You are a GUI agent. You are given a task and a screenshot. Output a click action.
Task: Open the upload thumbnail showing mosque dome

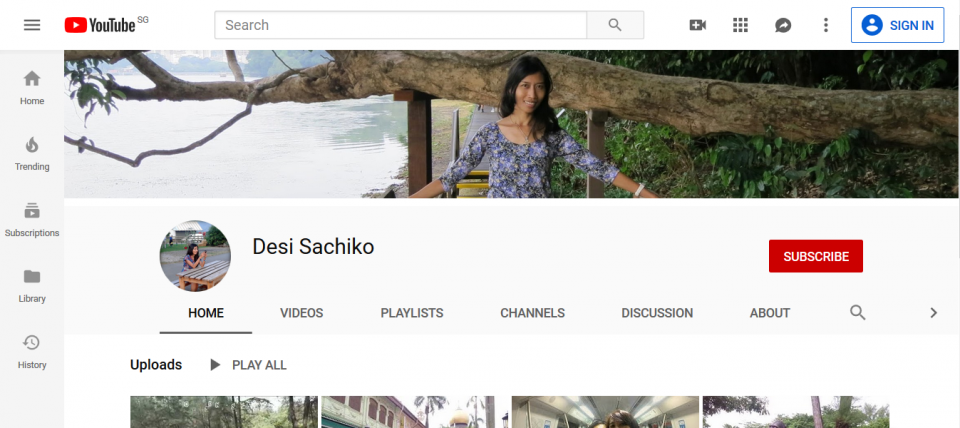coord(414,412)
